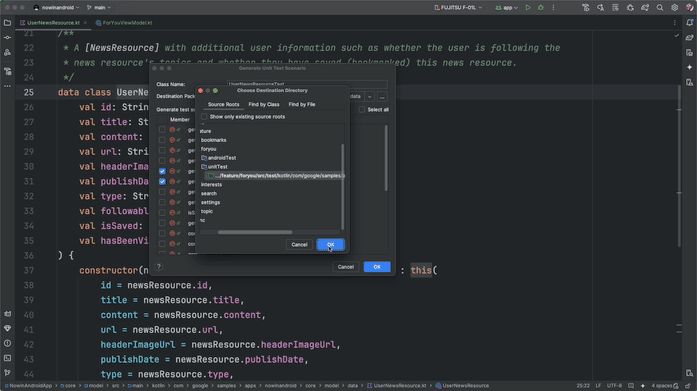Expand the Destination Package dropdown arrow

pyautogui.click(x=369, y=96)
